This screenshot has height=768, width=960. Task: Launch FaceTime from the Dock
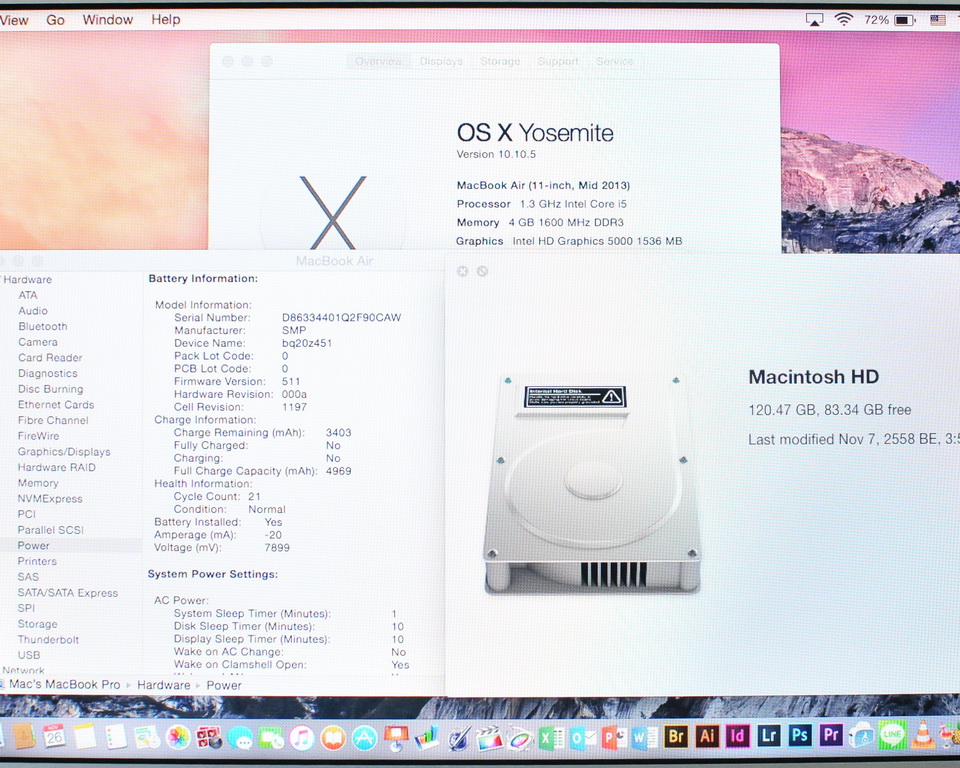coord(271,737)
